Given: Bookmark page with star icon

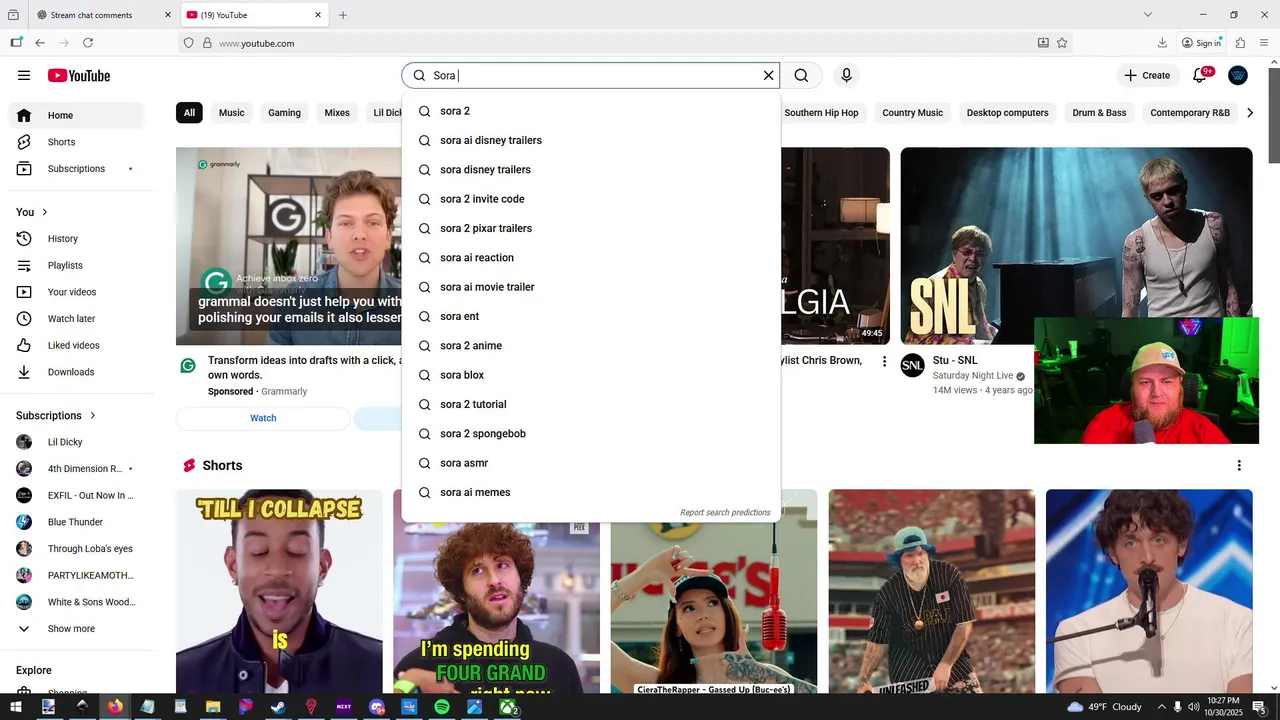Looking at the screenshot, I should coord(1062,43).
